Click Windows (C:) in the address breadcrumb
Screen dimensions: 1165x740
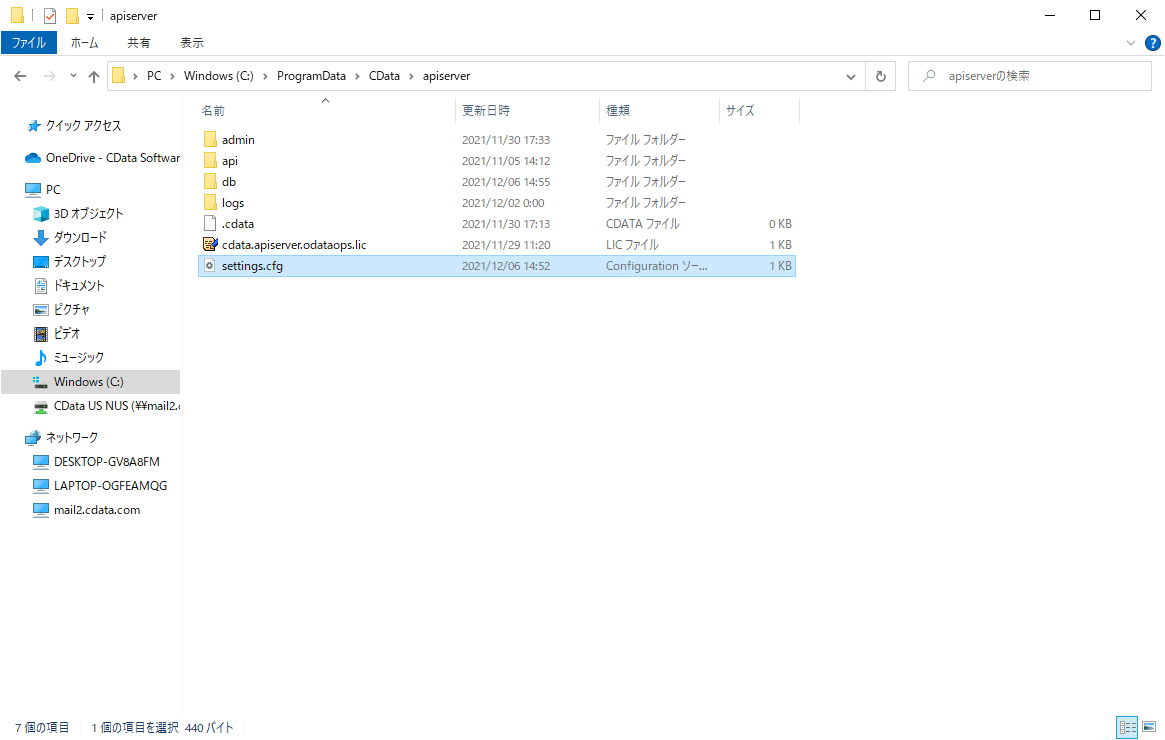[218, 76]
